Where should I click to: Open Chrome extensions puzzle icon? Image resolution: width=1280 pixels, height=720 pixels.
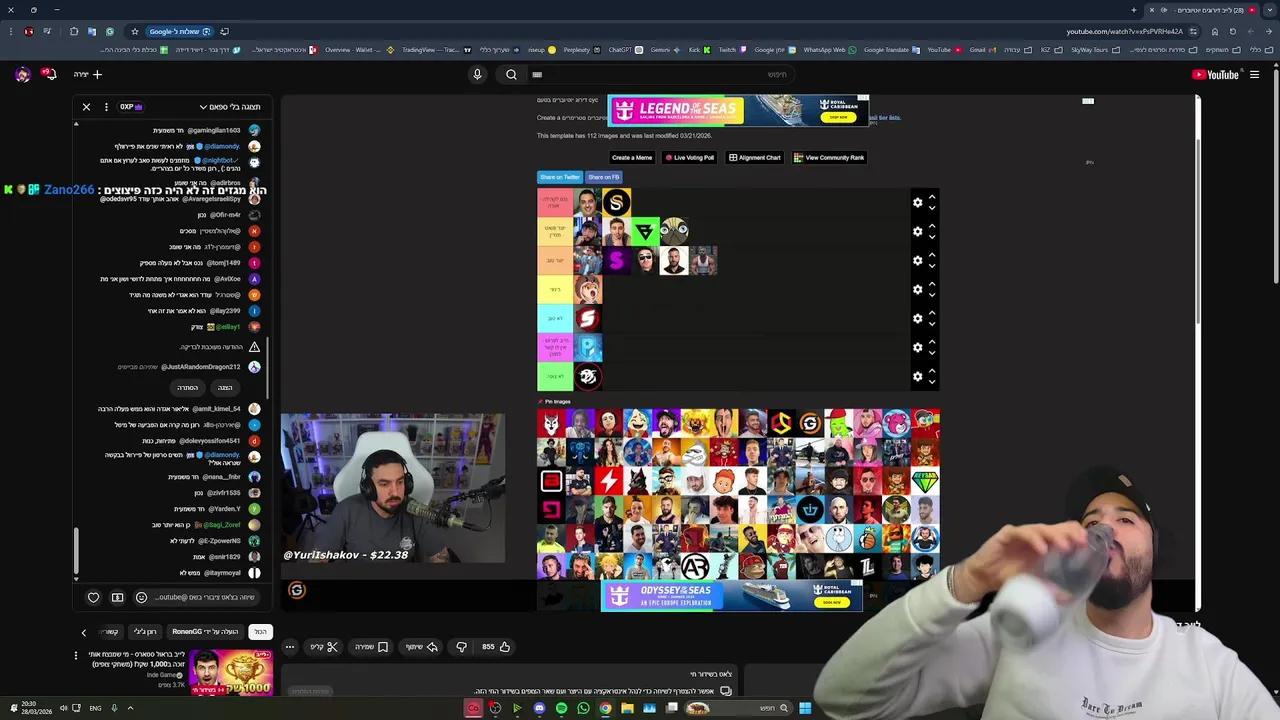click(x=73, y=31)
